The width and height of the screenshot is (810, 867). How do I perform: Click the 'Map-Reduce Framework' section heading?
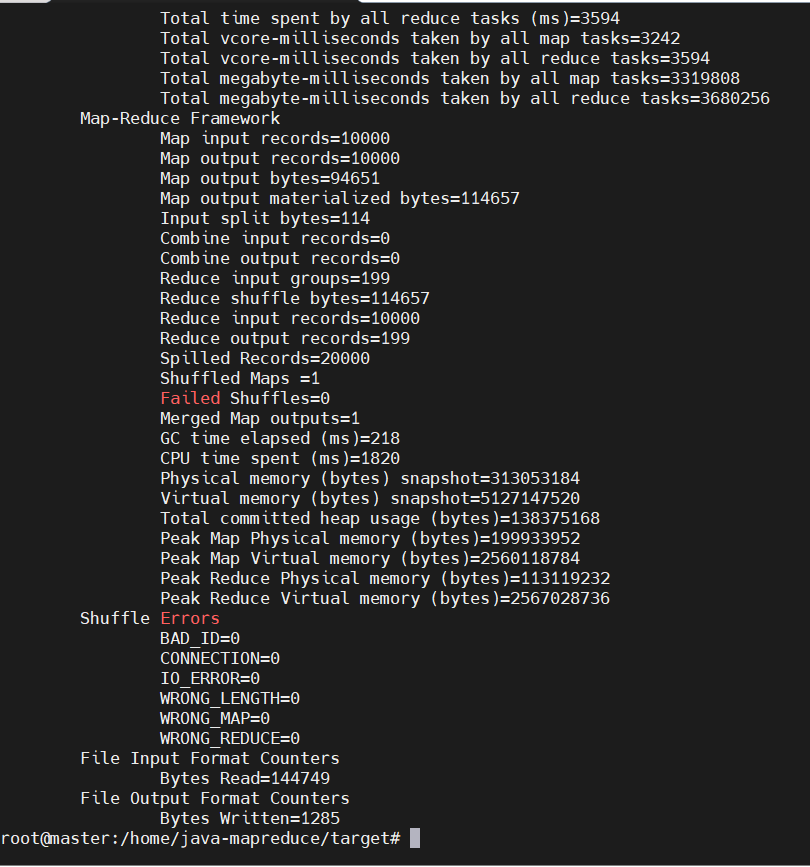(x=180, y=118)
